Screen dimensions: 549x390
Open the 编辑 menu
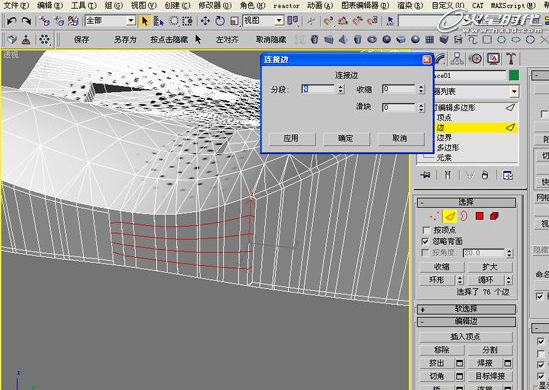point(50,5)
